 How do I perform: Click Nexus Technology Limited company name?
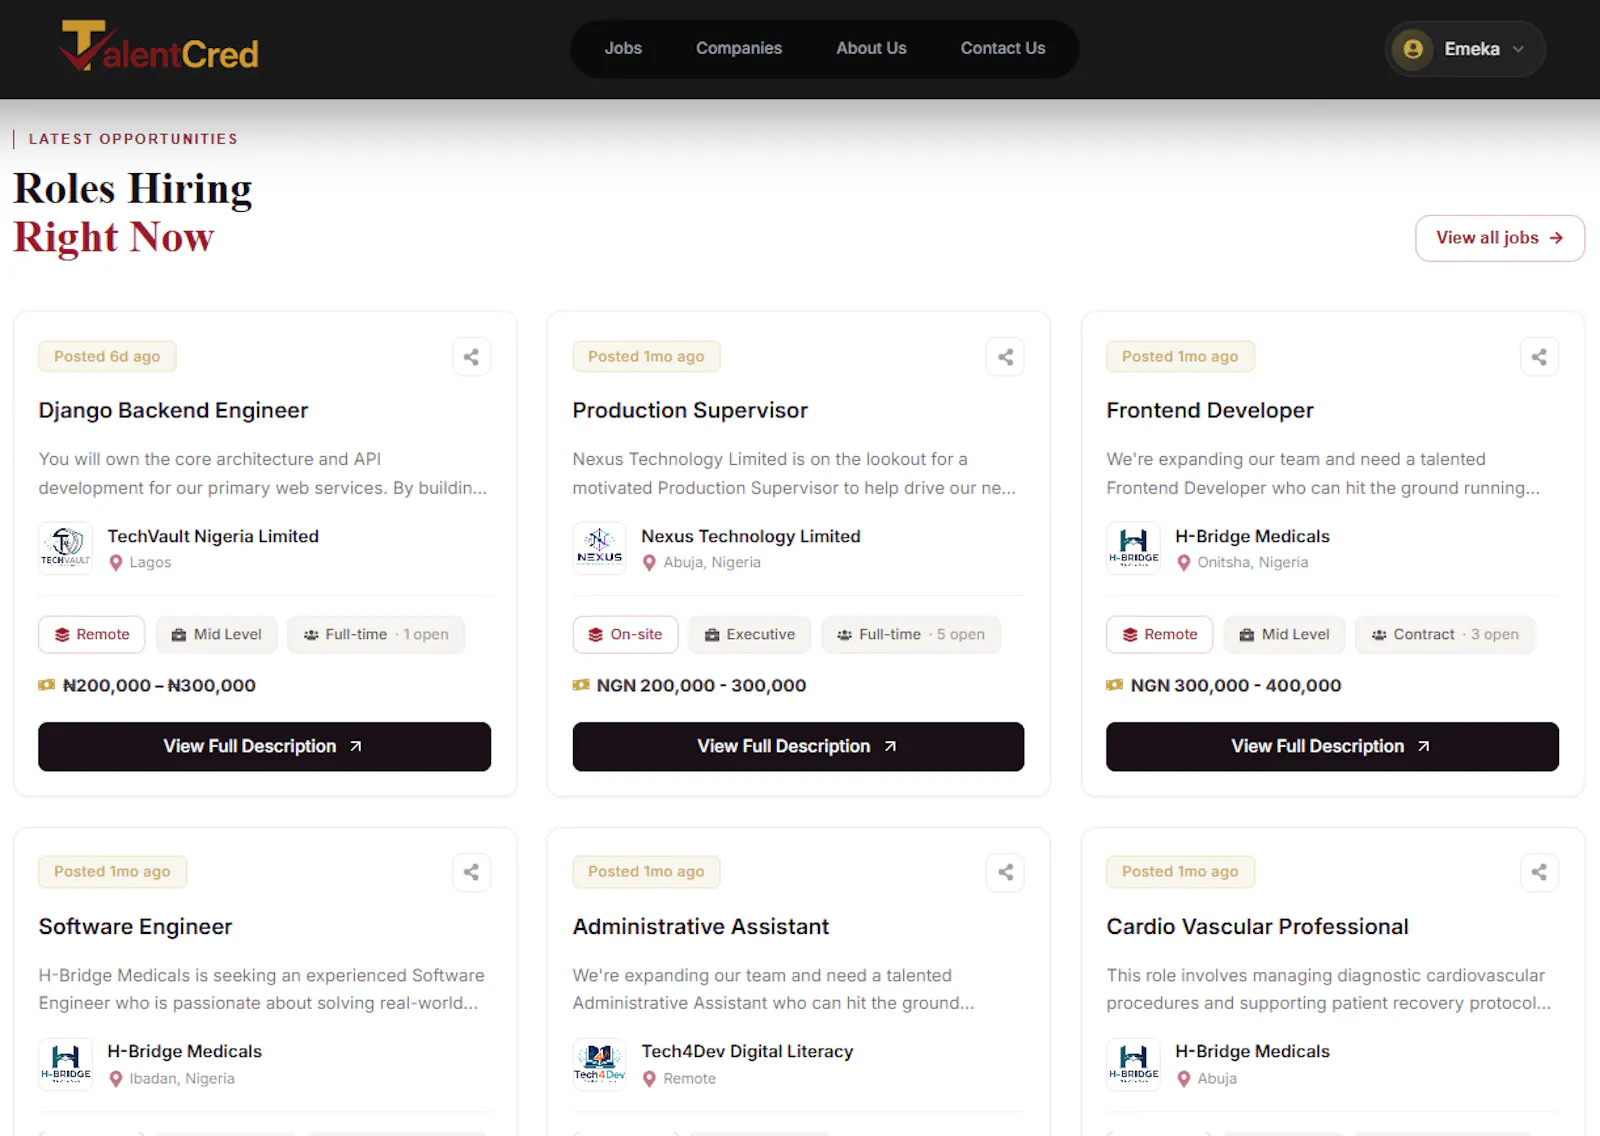[x=751, y=536]
